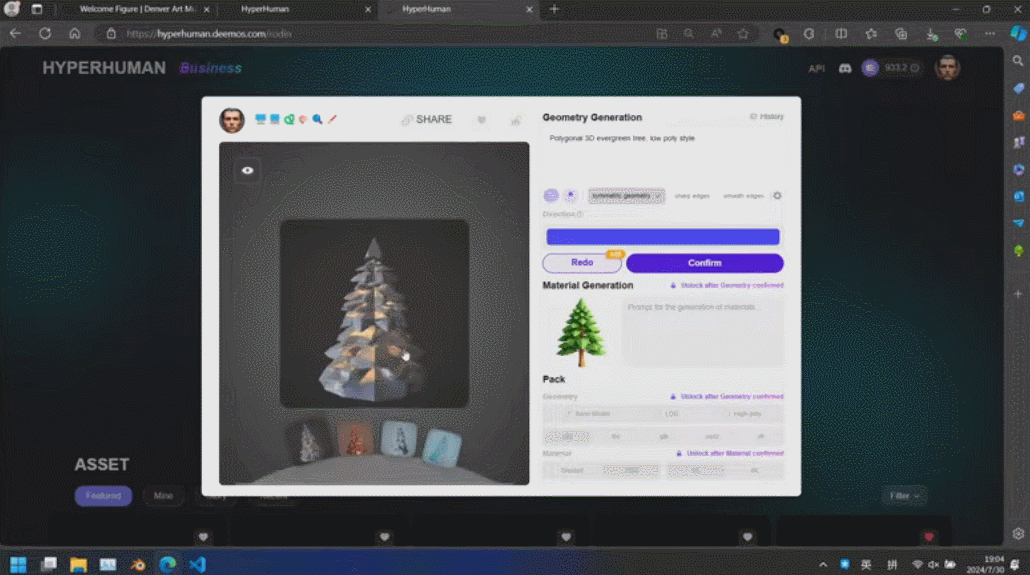Open the History panel
This screenshot has height=575, width=1030.
tap(766, 117)
